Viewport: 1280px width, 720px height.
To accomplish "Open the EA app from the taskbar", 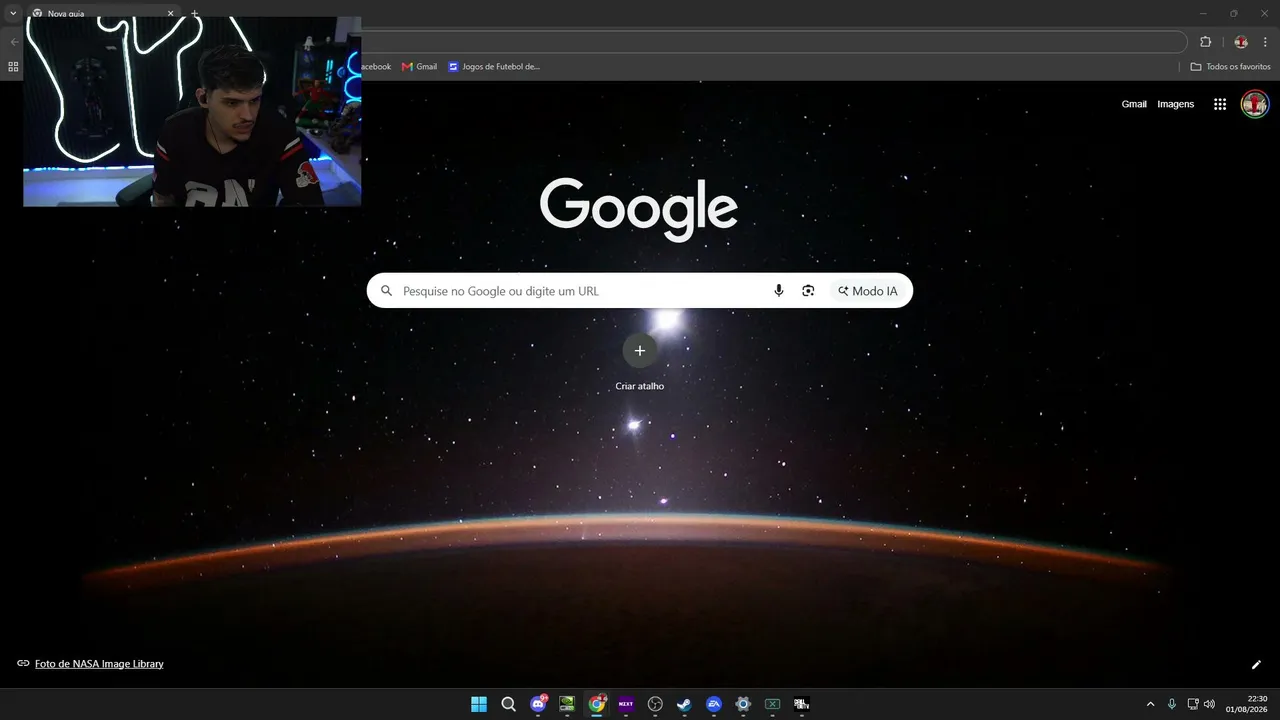I will click(x=714, y=704).
